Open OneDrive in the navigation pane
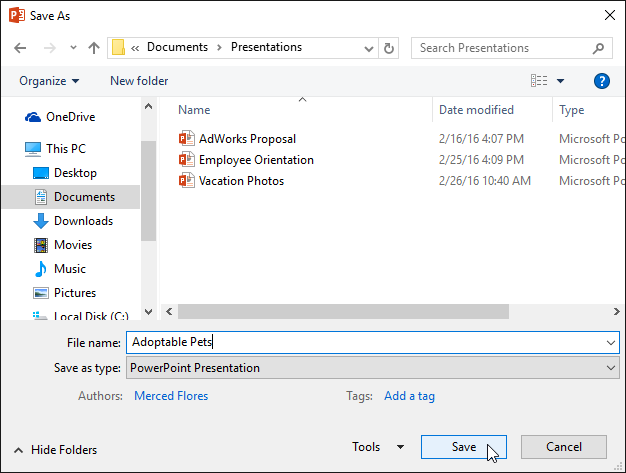The width and height of the screenshot is (626, 473). [70, 117]
